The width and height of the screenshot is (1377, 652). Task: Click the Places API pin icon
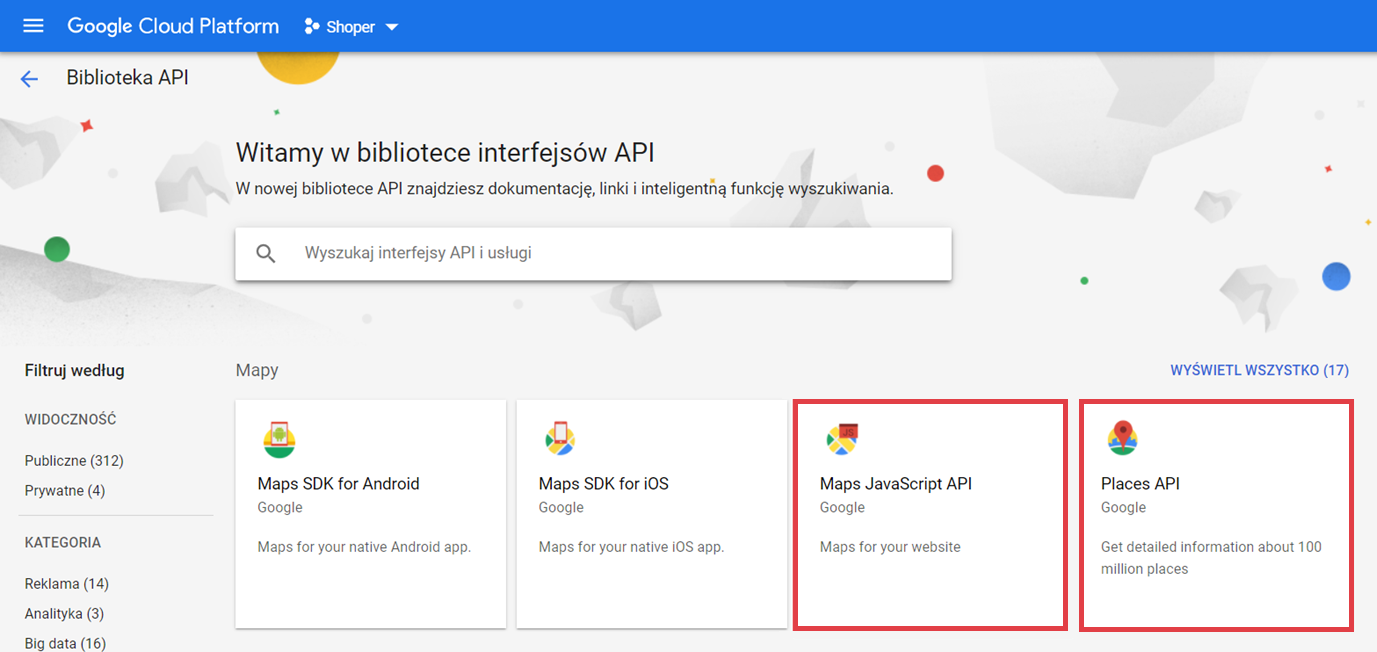(x=1123, y=438)
